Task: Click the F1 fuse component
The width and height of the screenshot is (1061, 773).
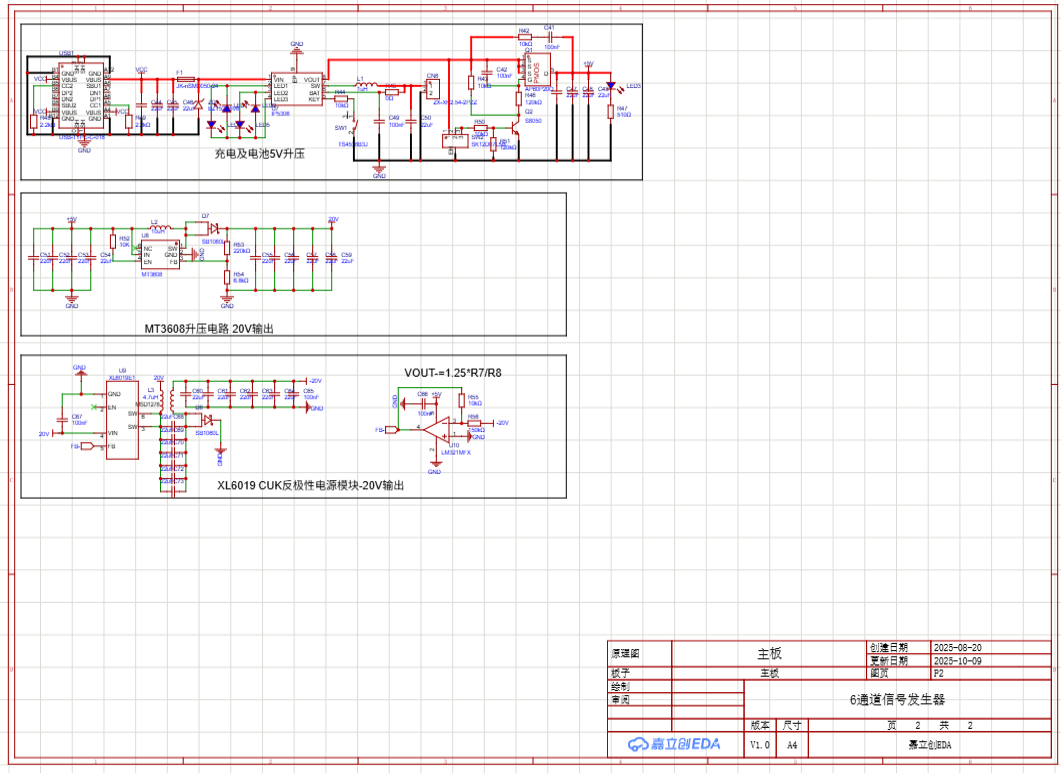Action: coord(184,79)
